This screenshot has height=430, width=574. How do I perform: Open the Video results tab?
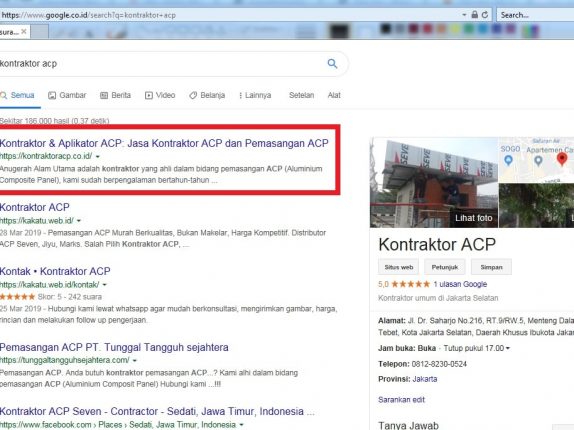[x=160, y=95]
